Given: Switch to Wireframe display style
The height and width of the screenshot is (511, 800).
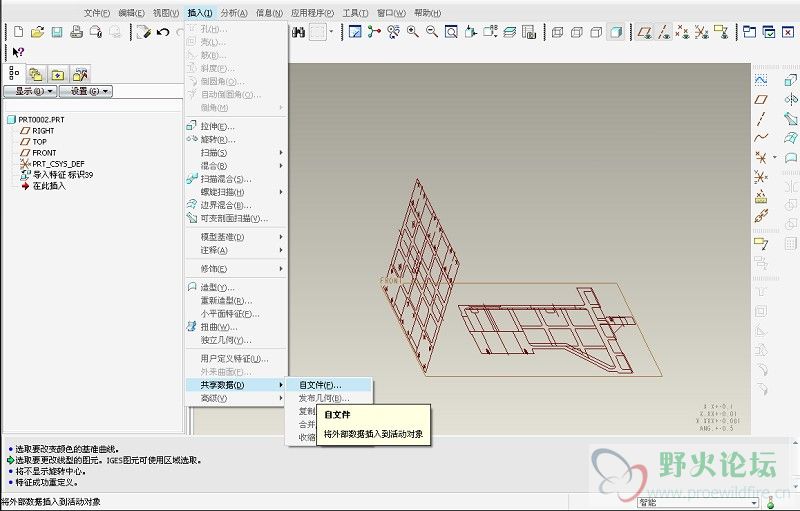Looking at the screenshot, I should click(x=558, y=33).
